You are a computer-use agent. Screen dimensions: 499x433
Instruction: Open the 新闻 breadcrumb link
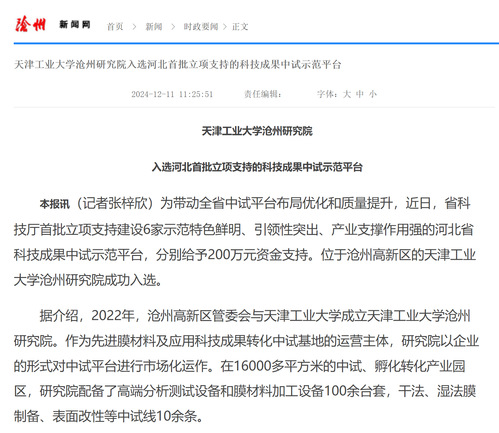pyautogui.click(x=154, y=27)
